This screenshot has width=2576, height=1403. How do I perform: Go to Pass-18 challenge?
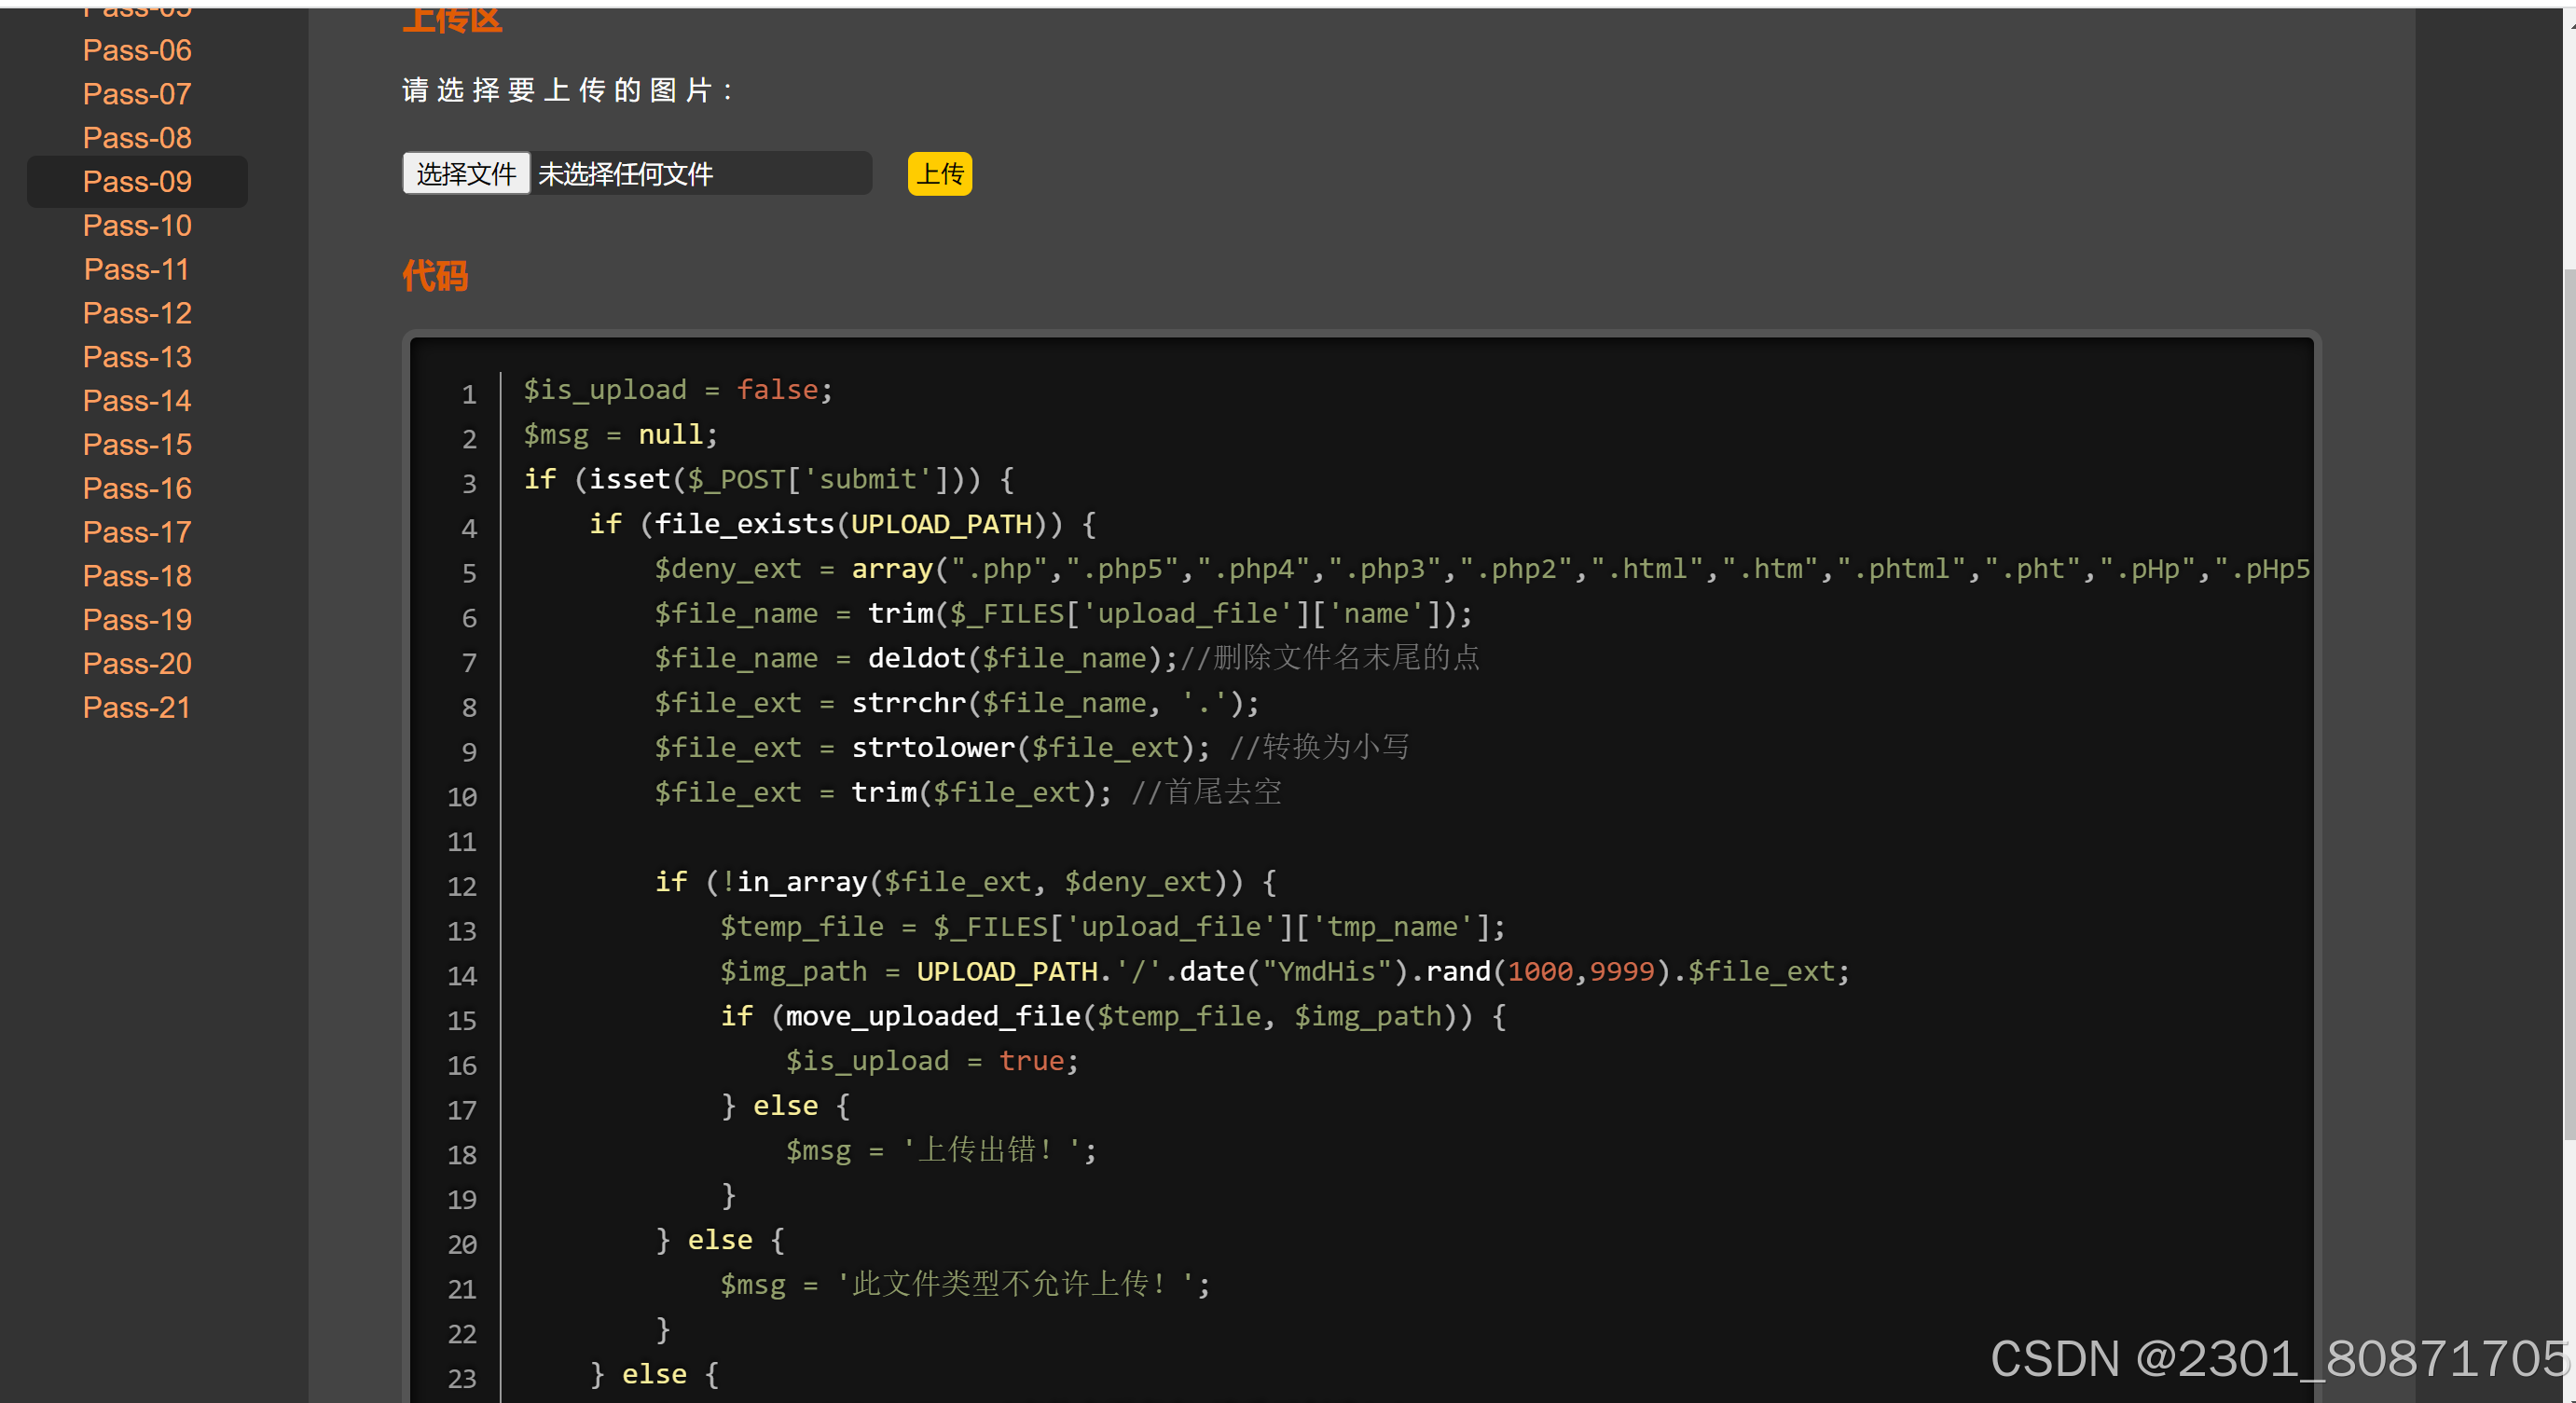137,576
